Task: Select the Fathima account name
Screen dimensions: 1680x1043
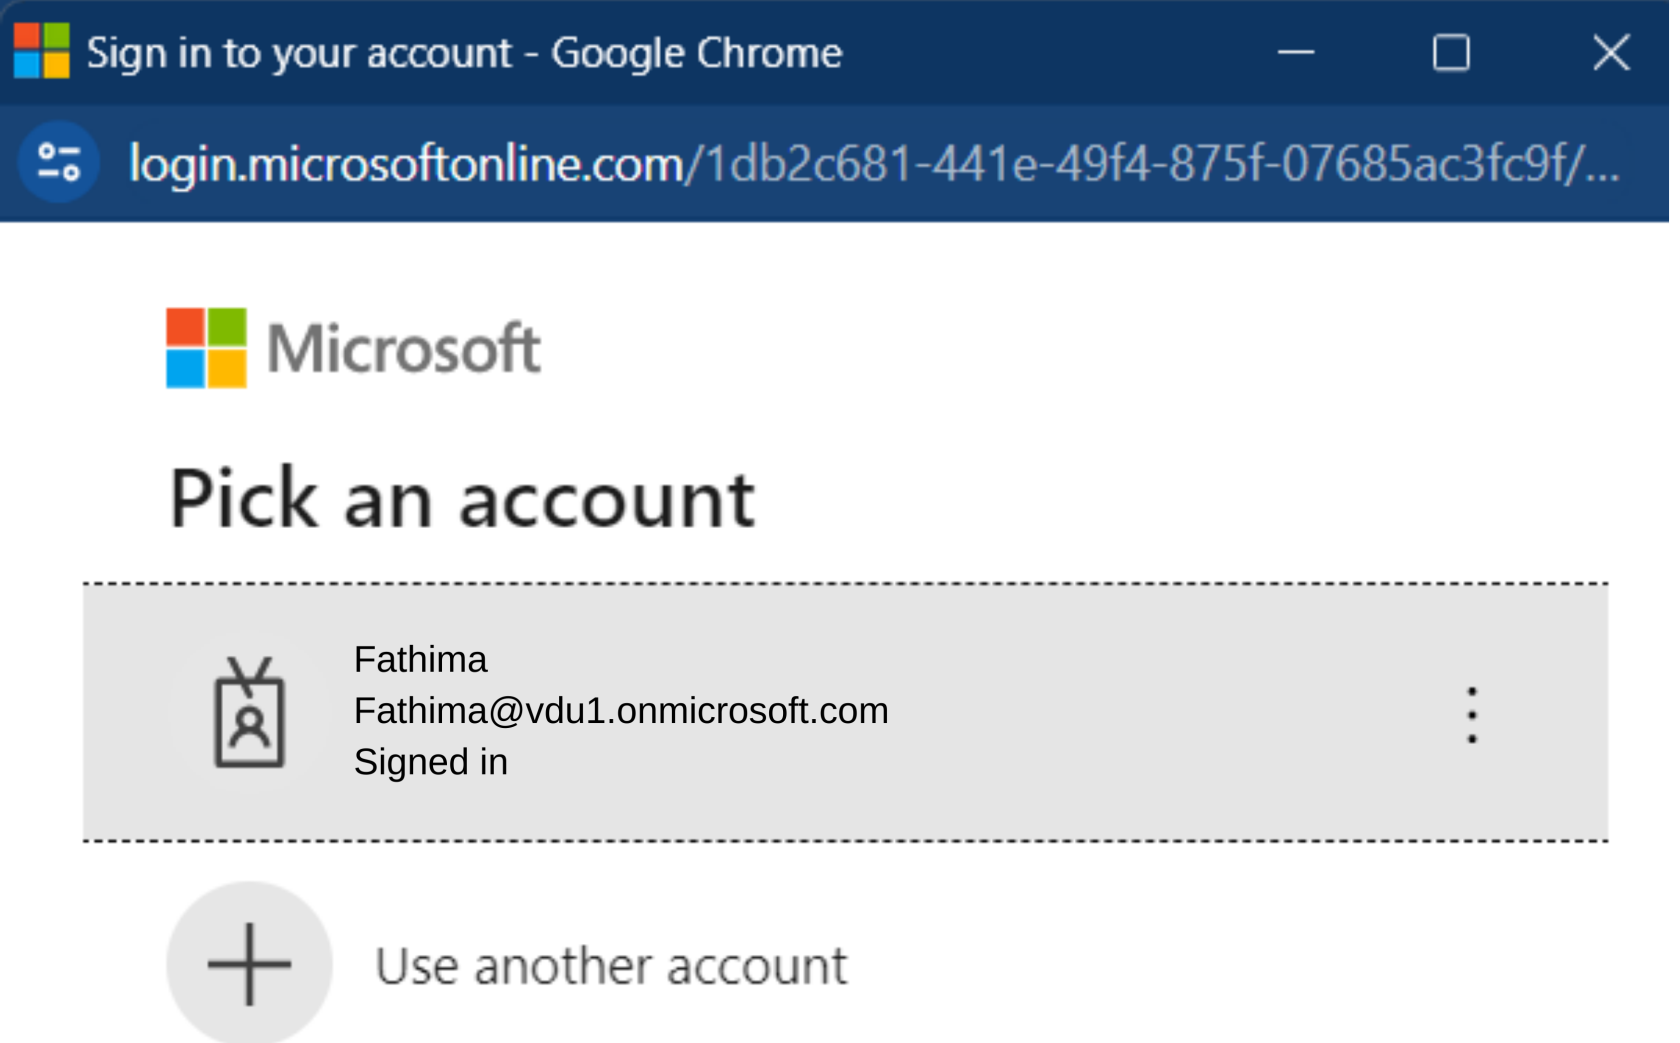Action: 421,660
